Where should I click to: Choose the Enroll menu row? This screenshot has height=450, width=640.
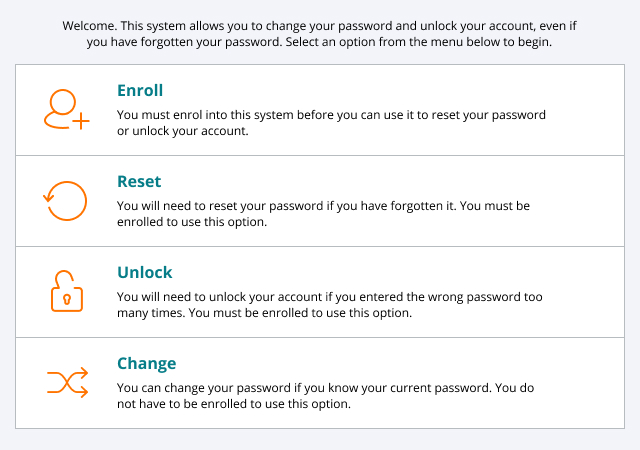pos(320,110)
